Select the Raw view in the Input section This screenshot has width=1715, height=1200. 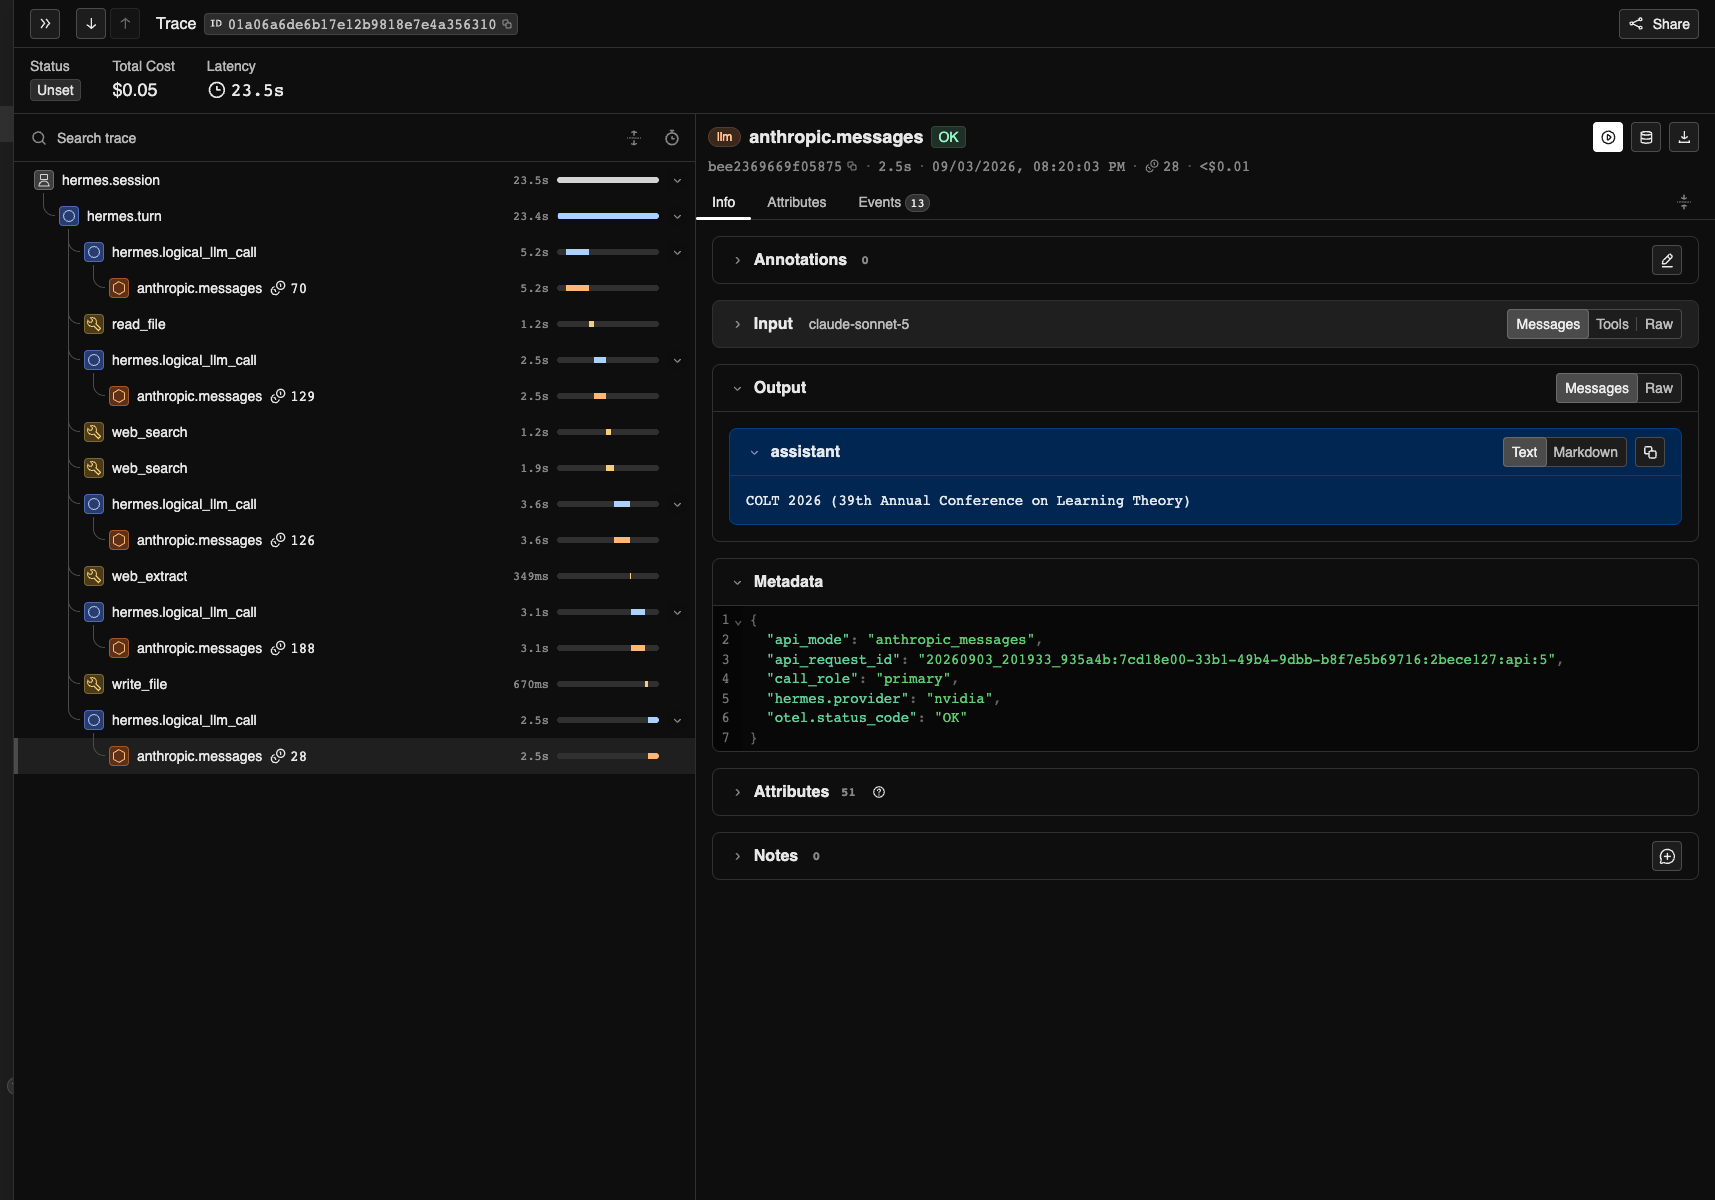coord(1658,324)
